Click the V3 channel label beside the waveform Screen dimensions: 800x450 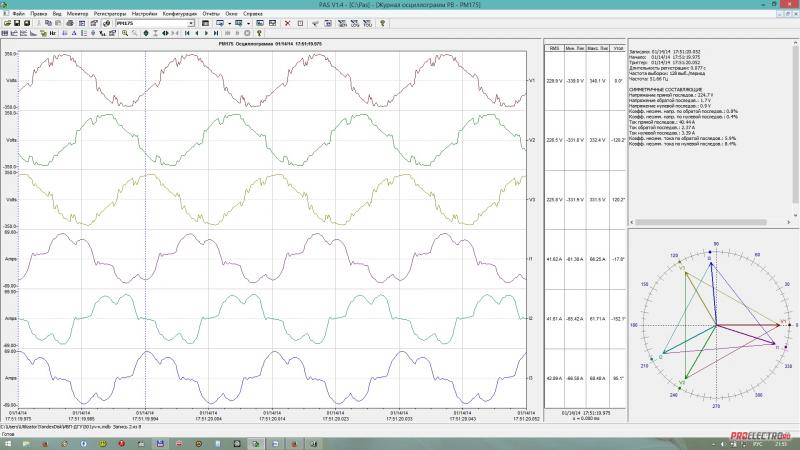click(532, 199)
